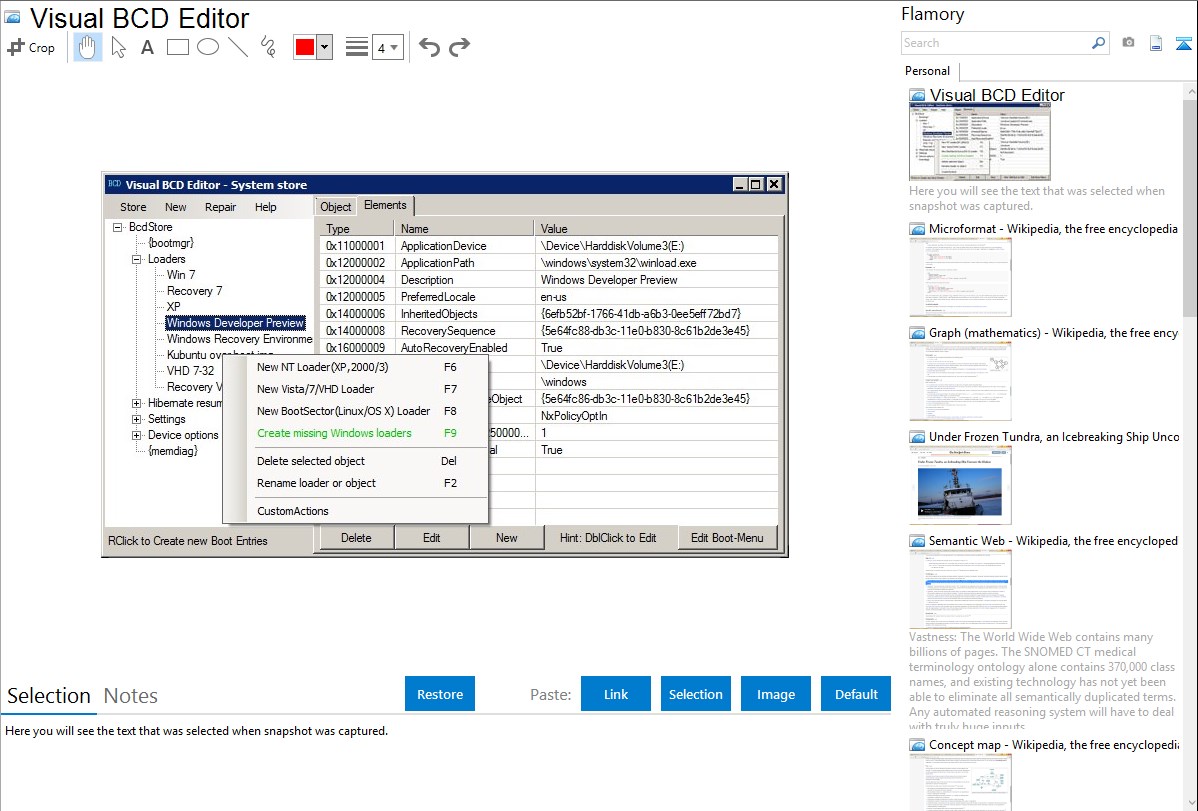1198x811 pixels.
Task: Activate the hand pan tool
Action: pyautogui.click(x=88, y=47)
